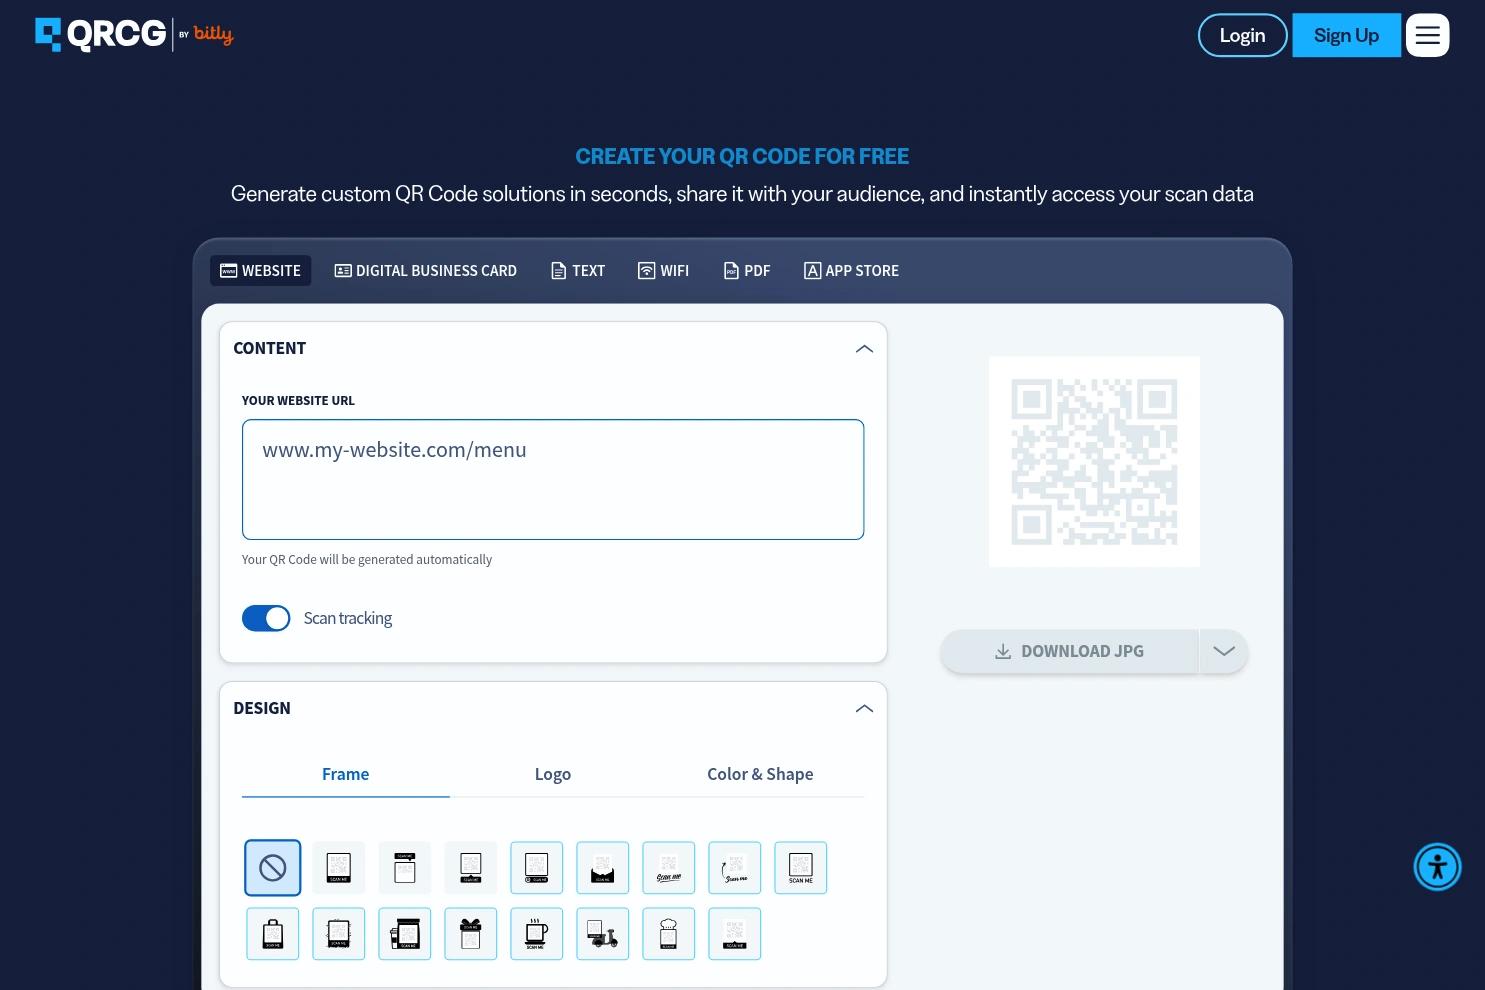
Task: Select the steaming coffee mug frame
Action: pyautogui.click(x=537, y=934)
